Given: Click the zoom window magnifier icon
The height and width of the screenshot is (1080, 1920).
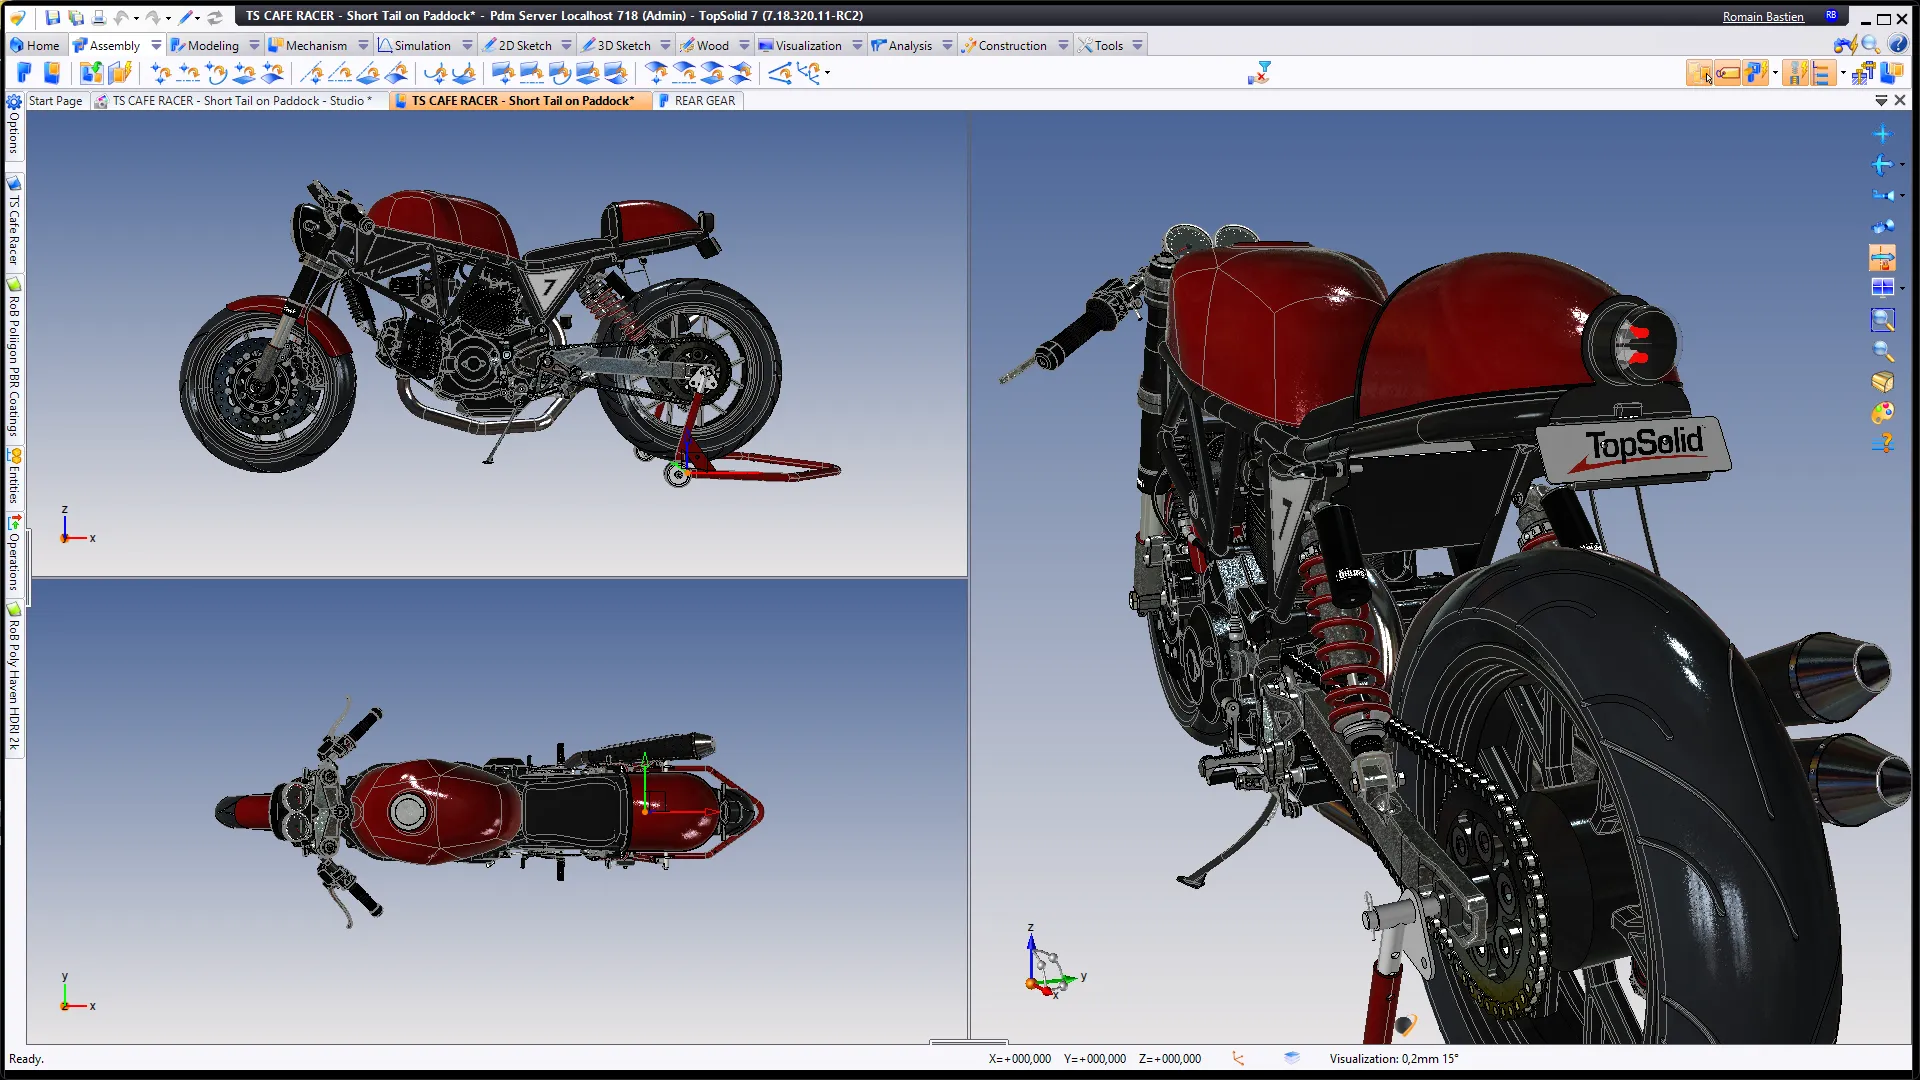Looking at the screenshot, I should pos(1882,320).
